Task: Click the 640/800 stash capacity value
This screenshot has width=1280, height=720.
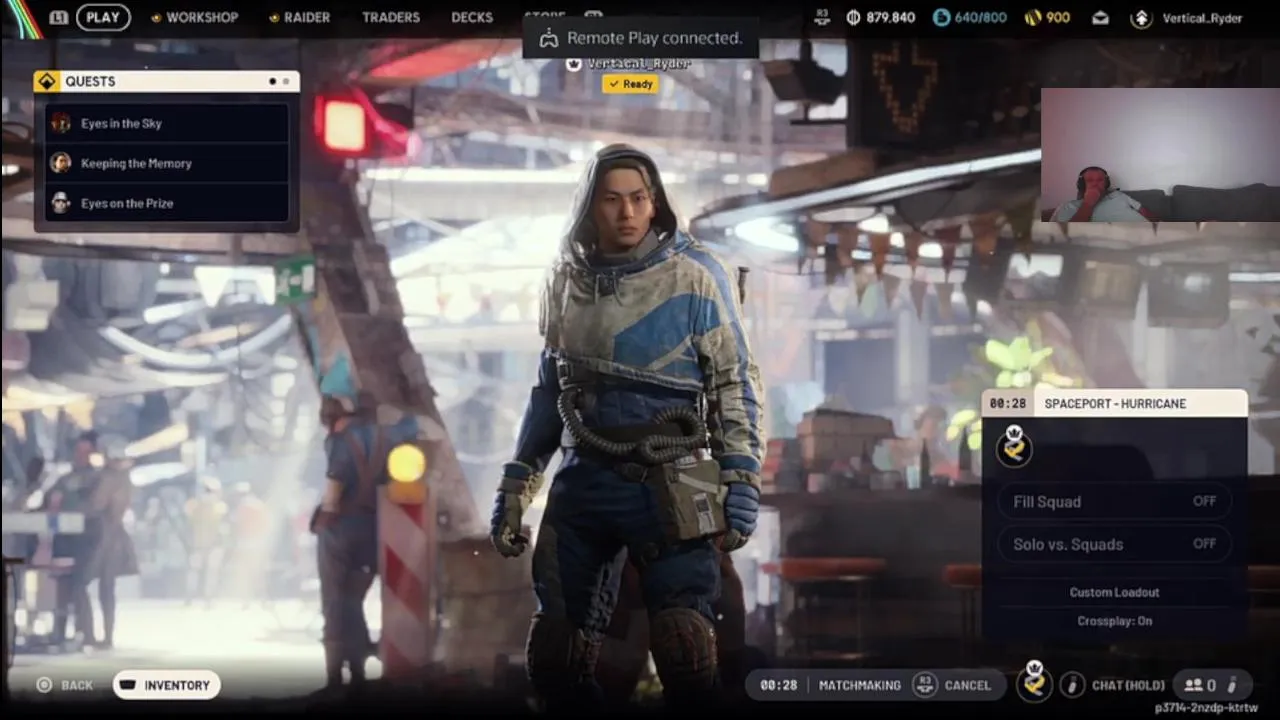Action: (982, 17)
